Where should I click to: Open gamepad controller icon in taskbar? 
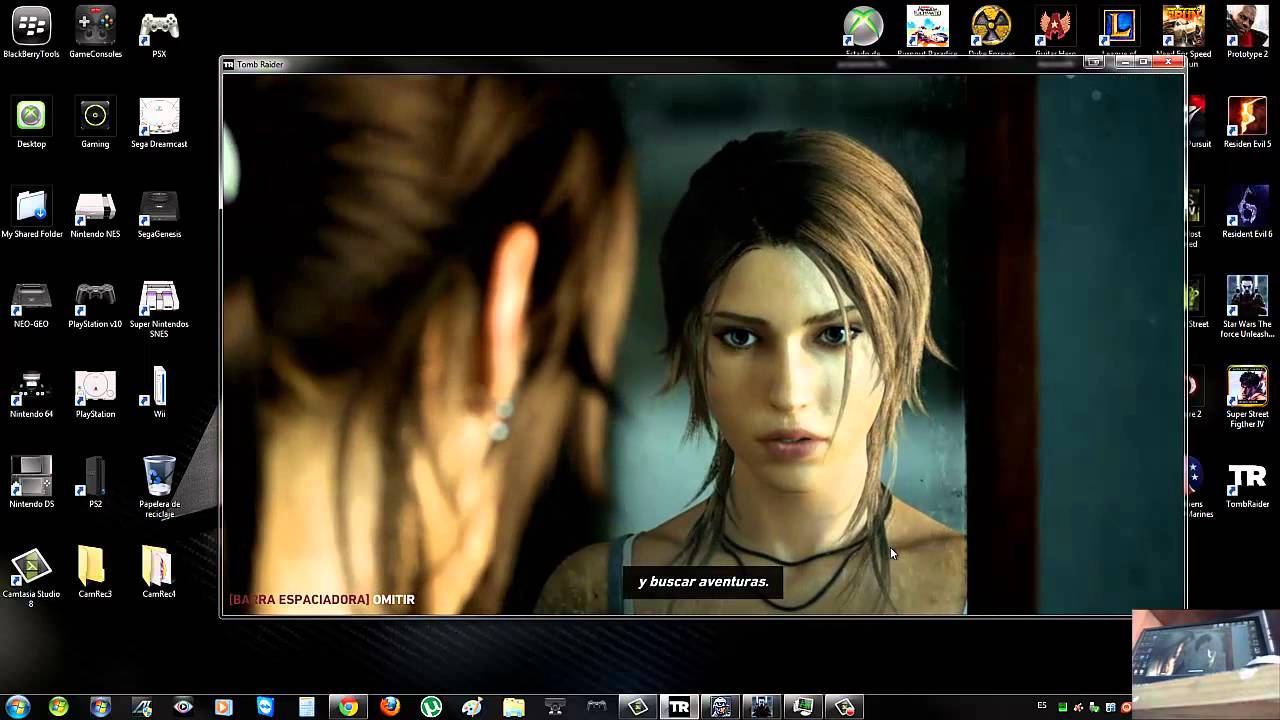click(596, 707)
